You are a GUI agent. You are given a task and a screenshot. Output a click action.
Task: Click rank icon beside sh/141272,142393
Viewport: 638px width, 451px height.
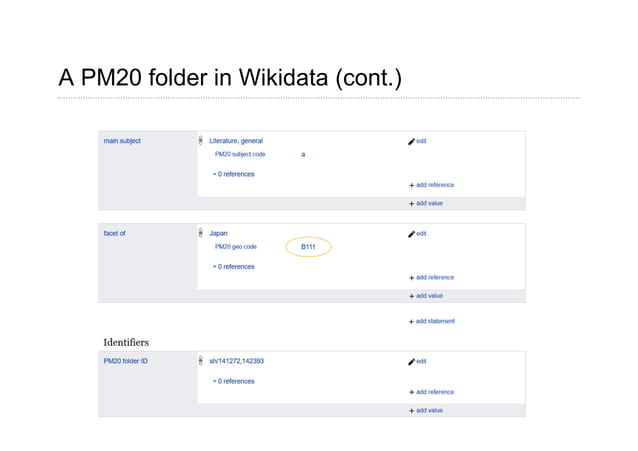coord(201,361)
